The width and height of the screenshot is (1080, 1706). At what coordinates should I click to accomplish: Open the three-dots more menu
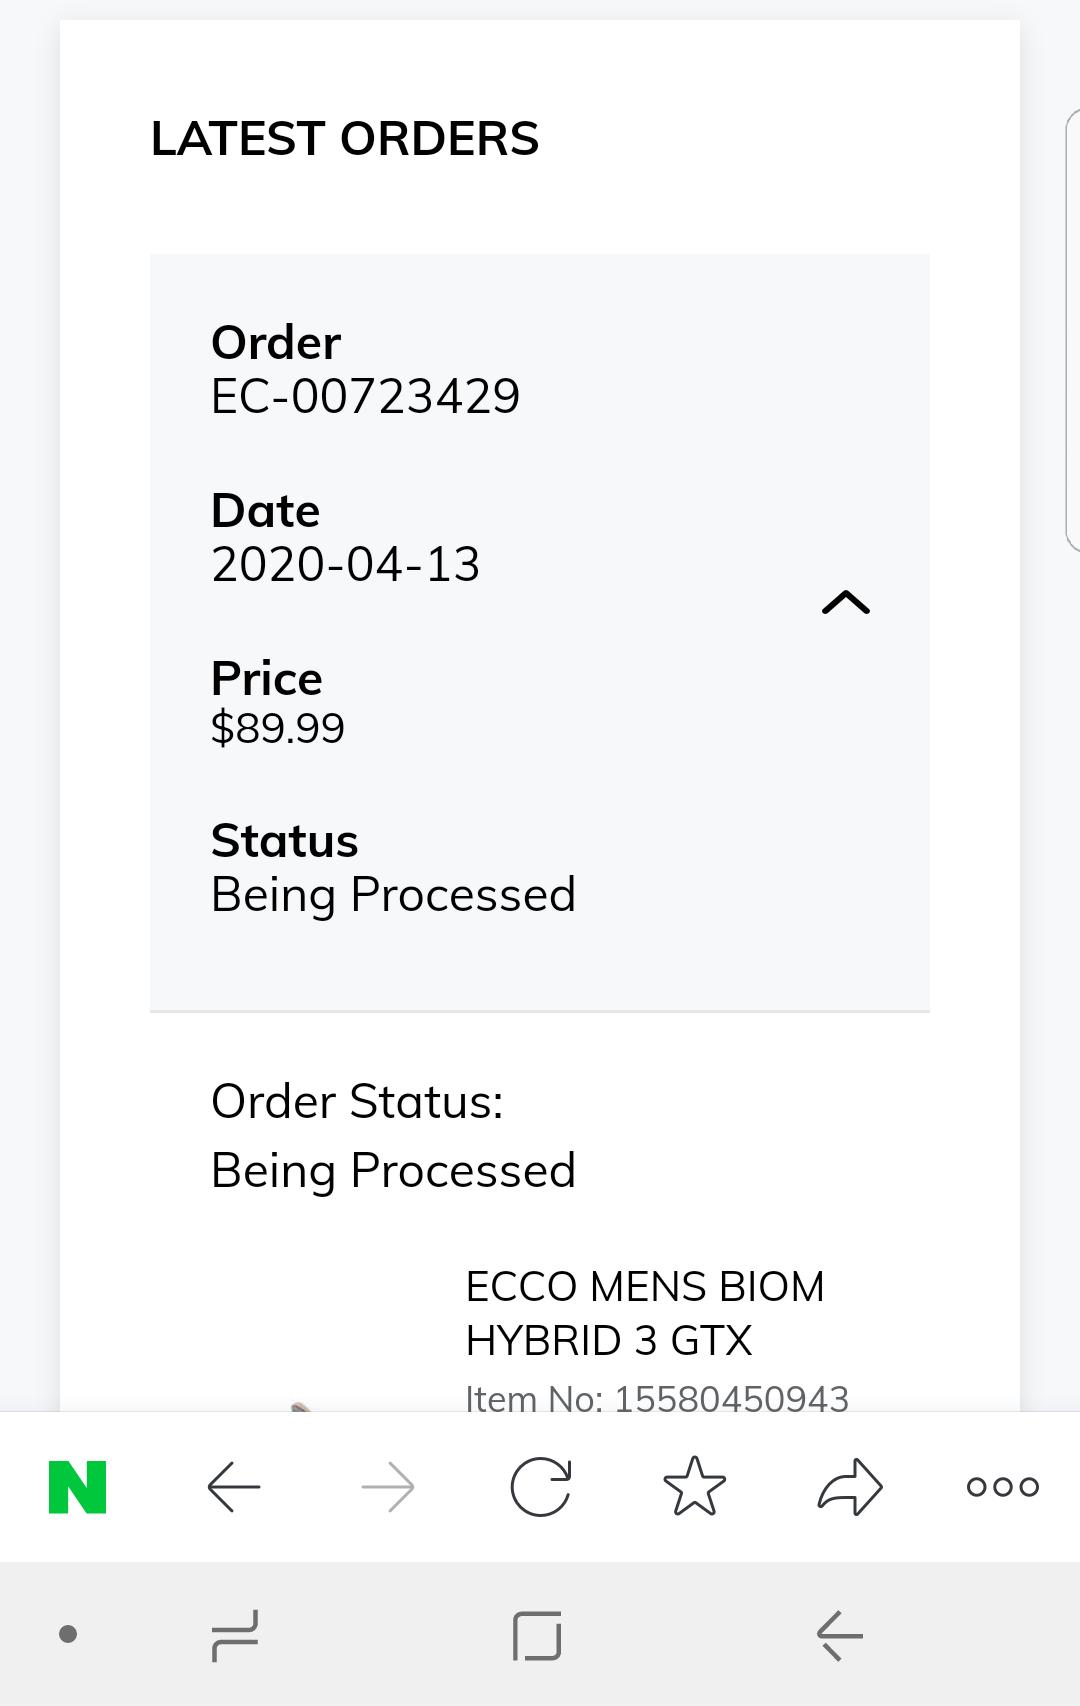click(x=1002, y=1487)
